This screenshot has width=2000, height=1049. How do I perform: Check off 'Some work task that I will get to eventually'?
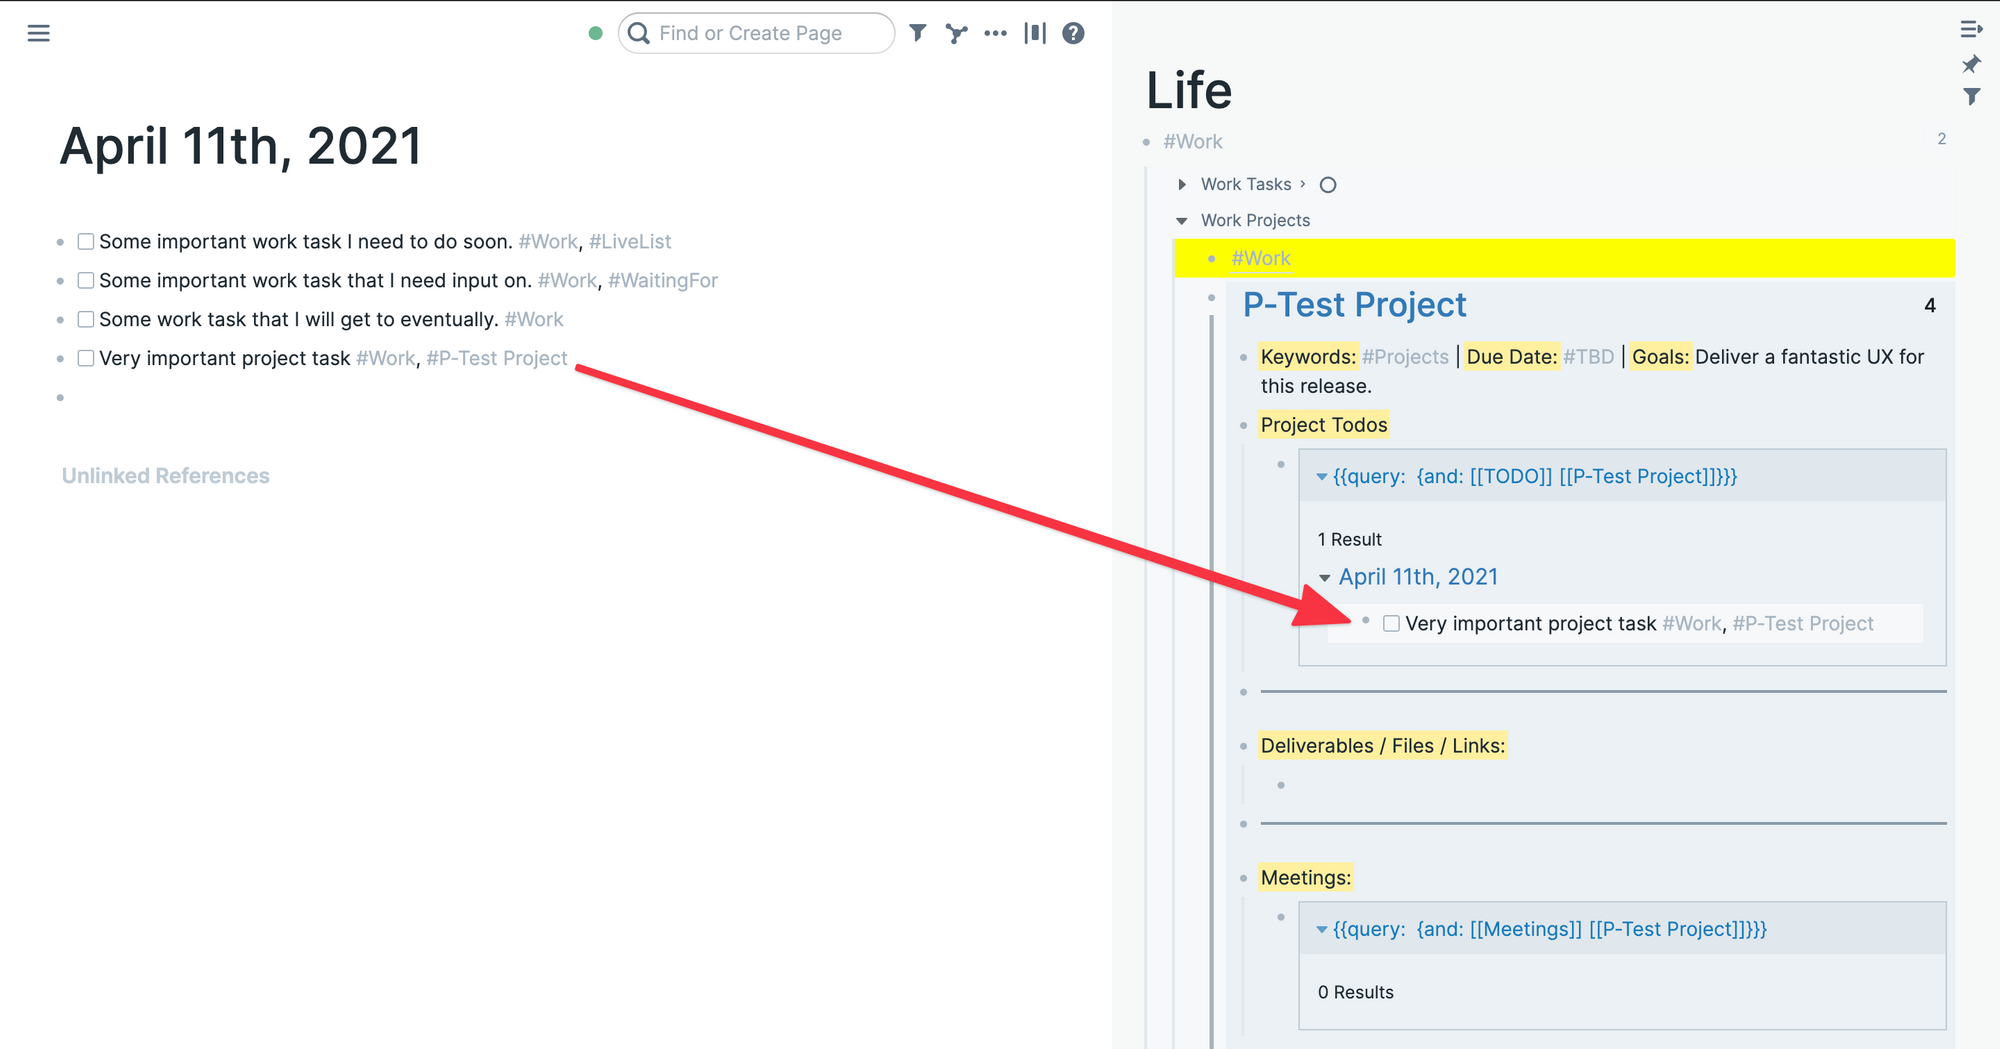pyautogui.click(x=85, y=318)
